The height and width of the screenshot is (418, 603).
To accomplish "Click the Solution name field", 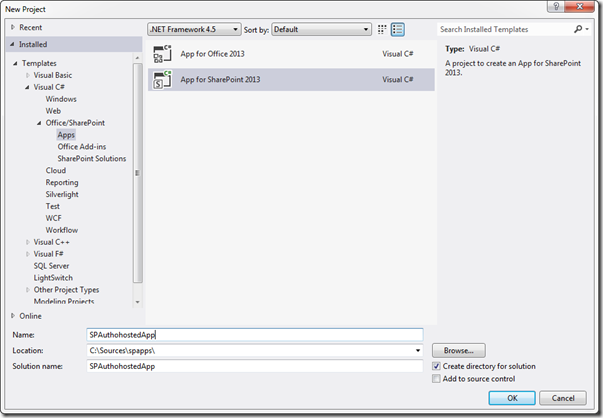I will click(255, 366).
